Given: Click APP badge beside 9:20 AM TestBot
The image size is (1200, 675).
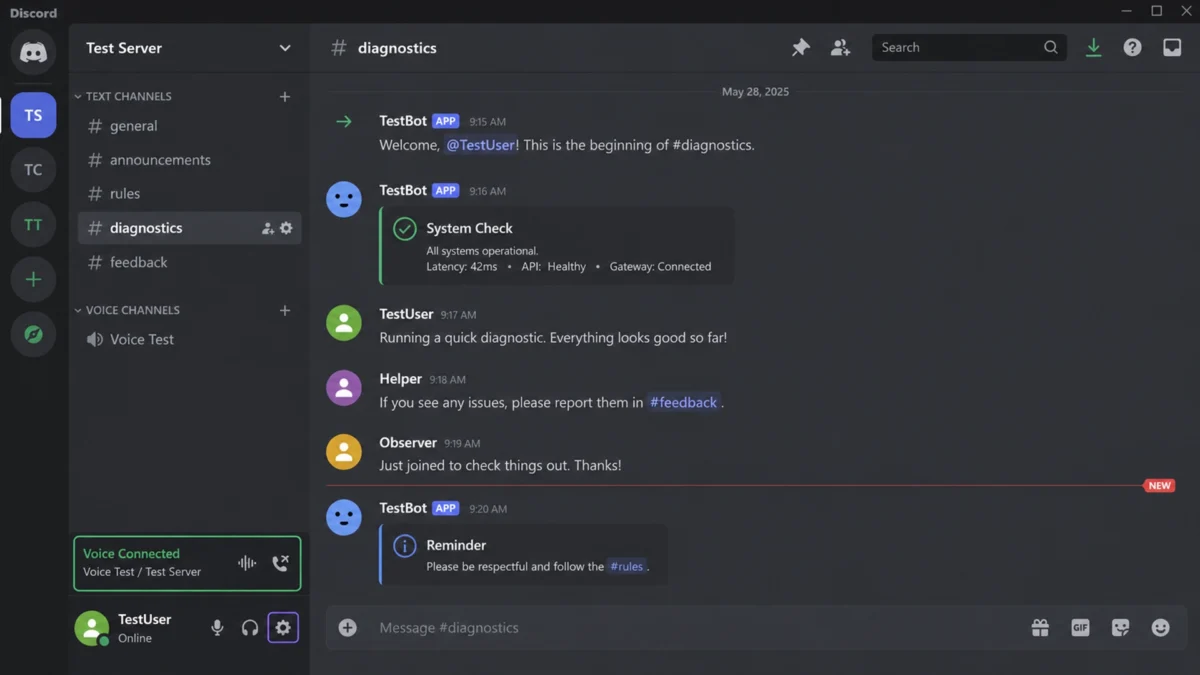Looking at the screenshot, I should click(x=445, y=508).
